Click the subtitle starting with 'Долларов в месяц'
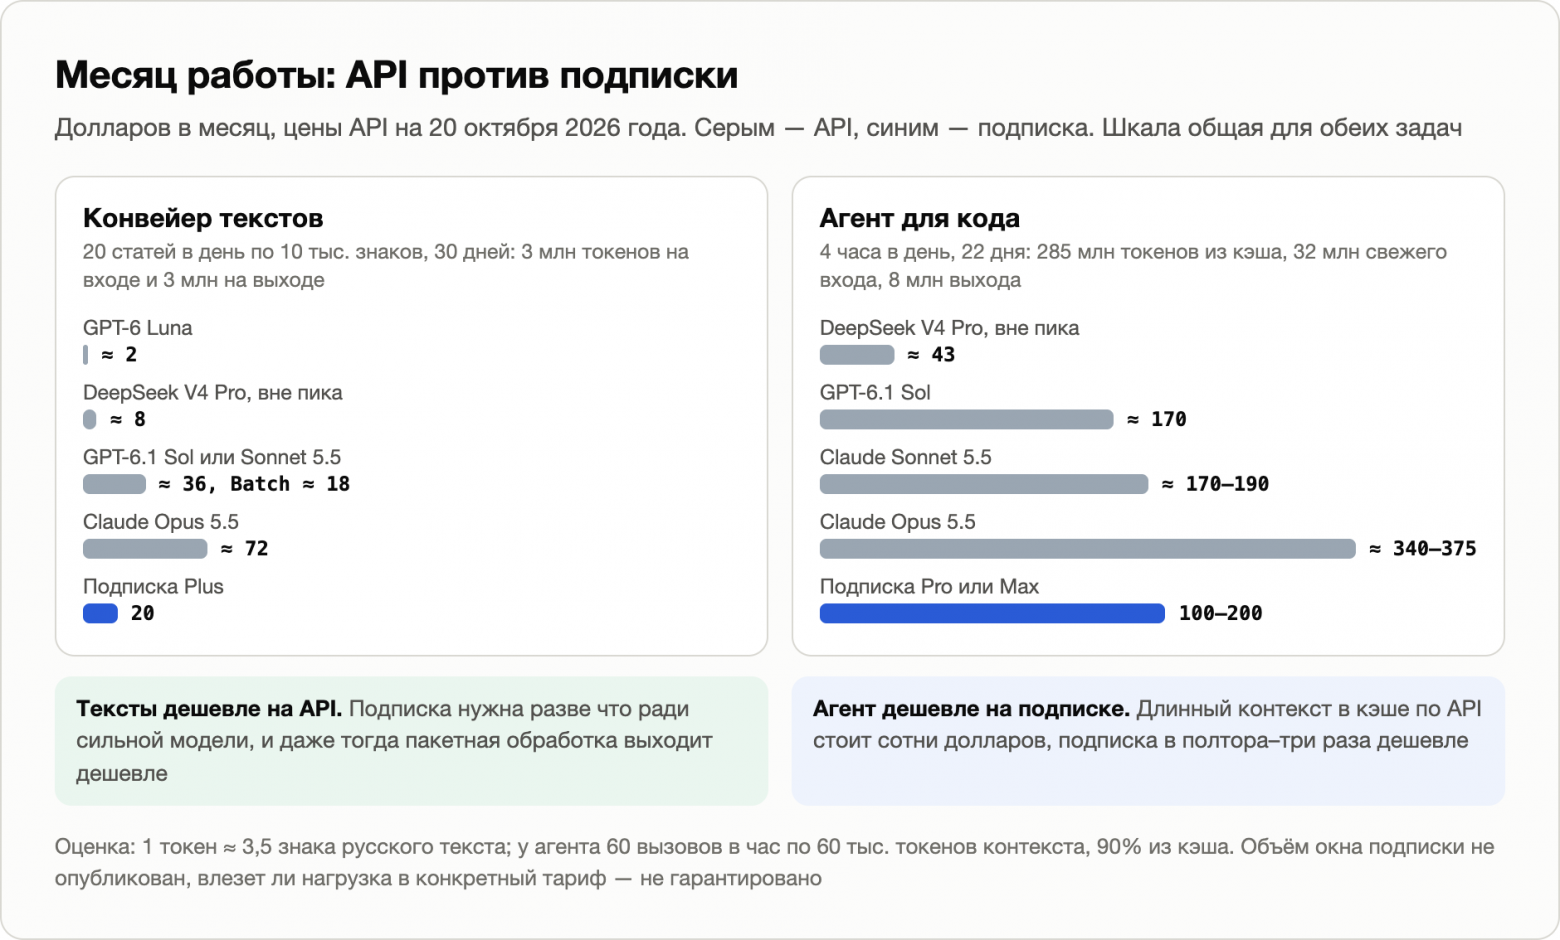The width and height of the screenshot is (1560, 940). click(758, 128)
